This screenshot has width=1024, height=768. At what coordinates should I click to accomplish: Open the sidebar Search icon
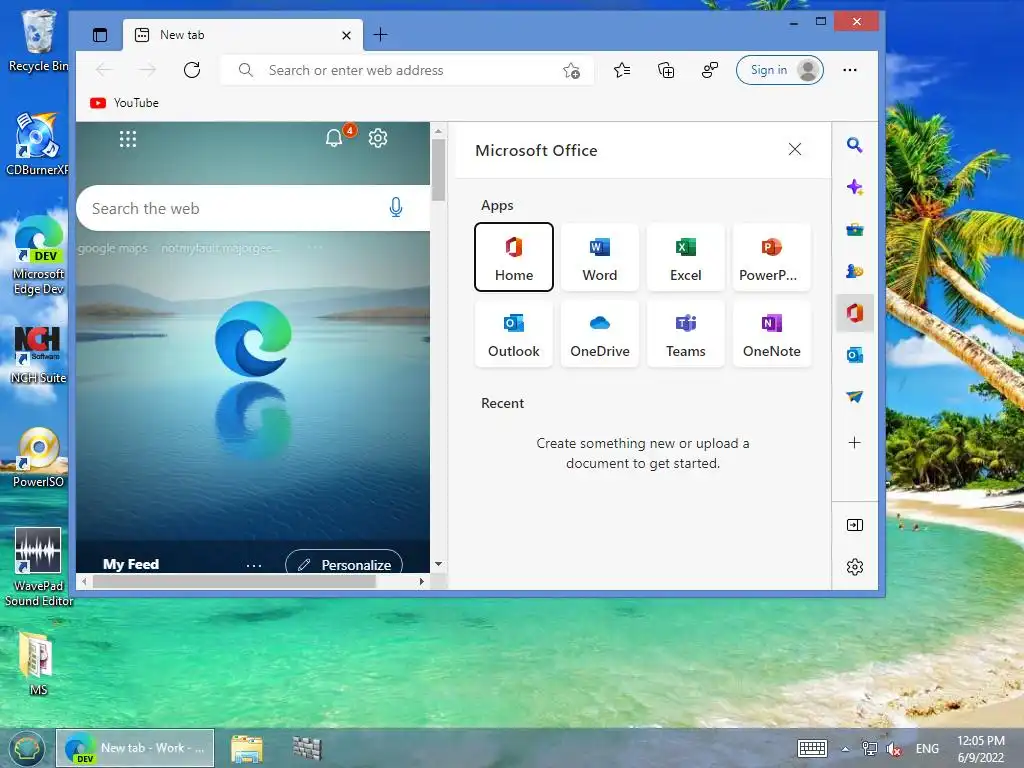854,145
